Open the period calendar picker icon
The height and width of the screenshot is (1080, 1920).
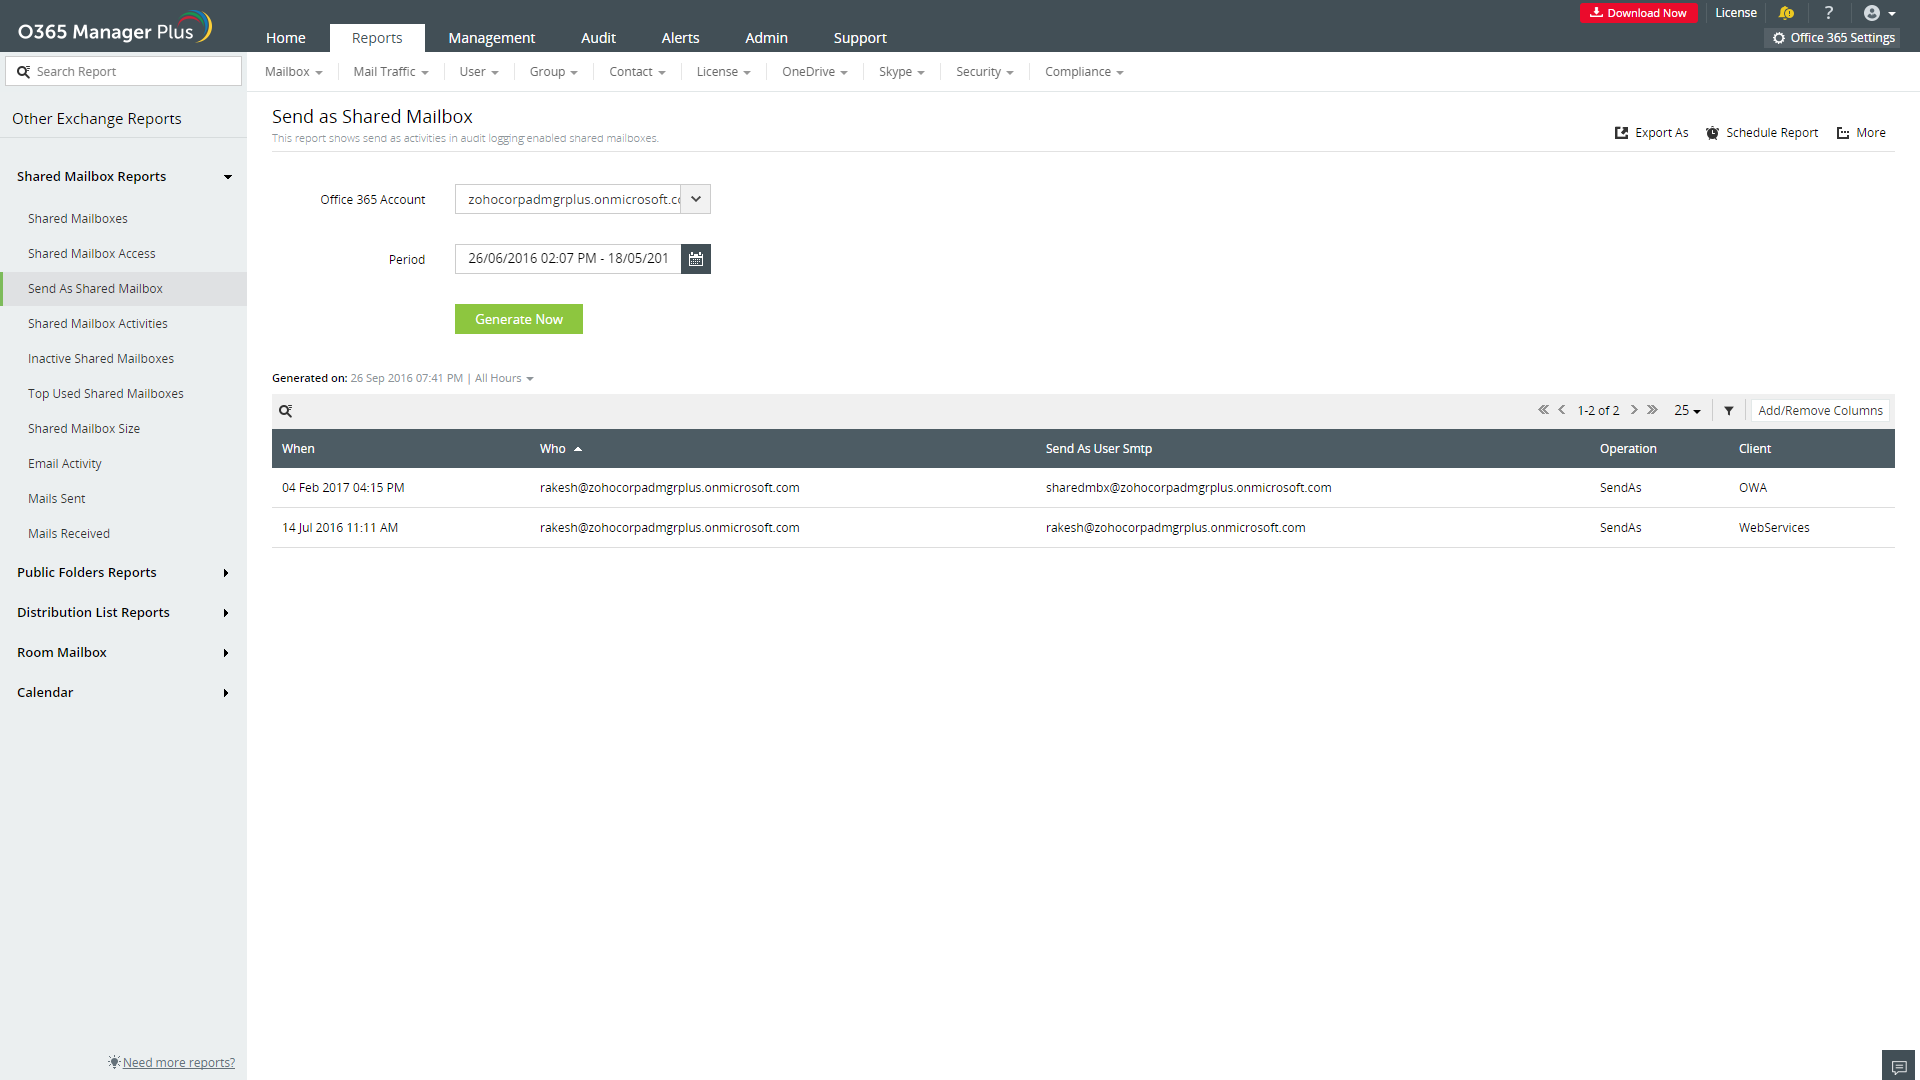696,259
